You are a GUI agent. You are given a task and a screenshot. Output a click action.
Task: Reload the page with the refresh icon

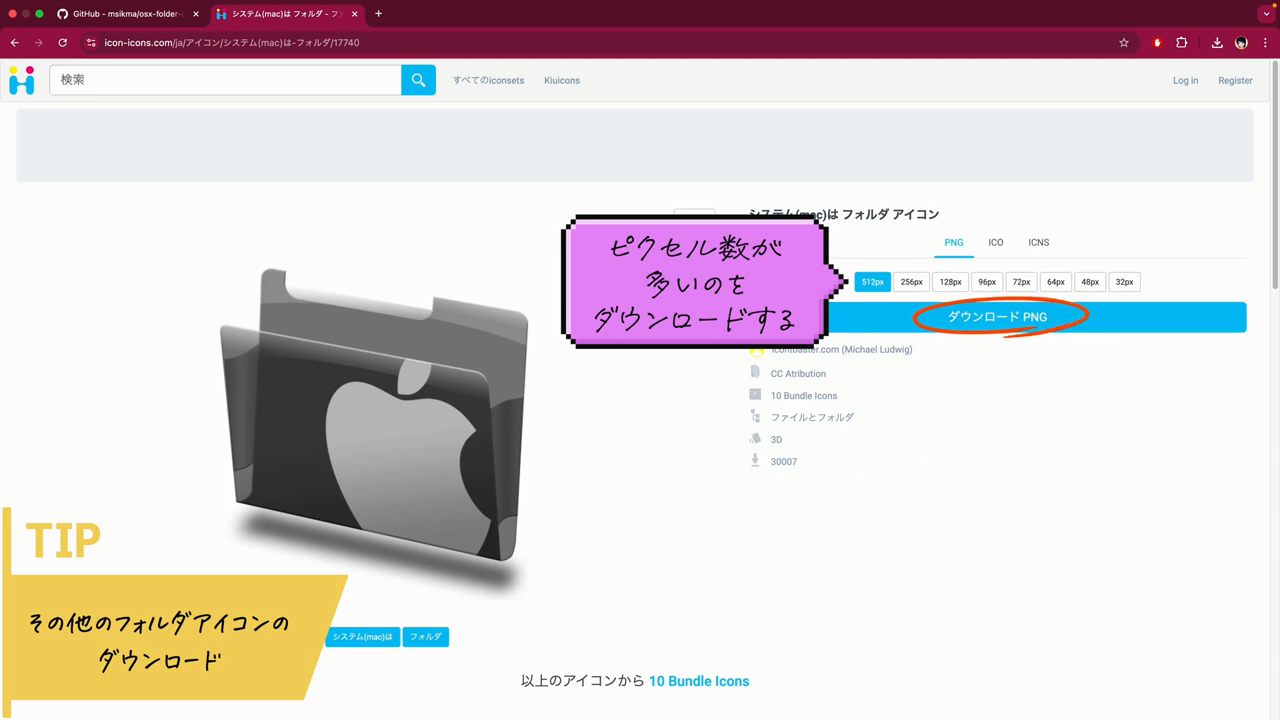point(62,43)
